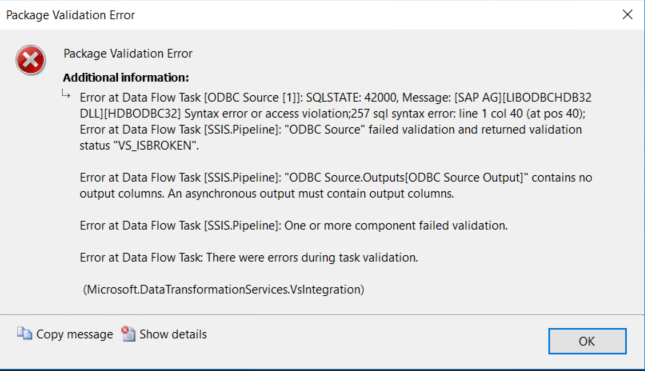Close the Package Validation Error dialog
This screenshot has width=645, height=371.
[627, 15]
